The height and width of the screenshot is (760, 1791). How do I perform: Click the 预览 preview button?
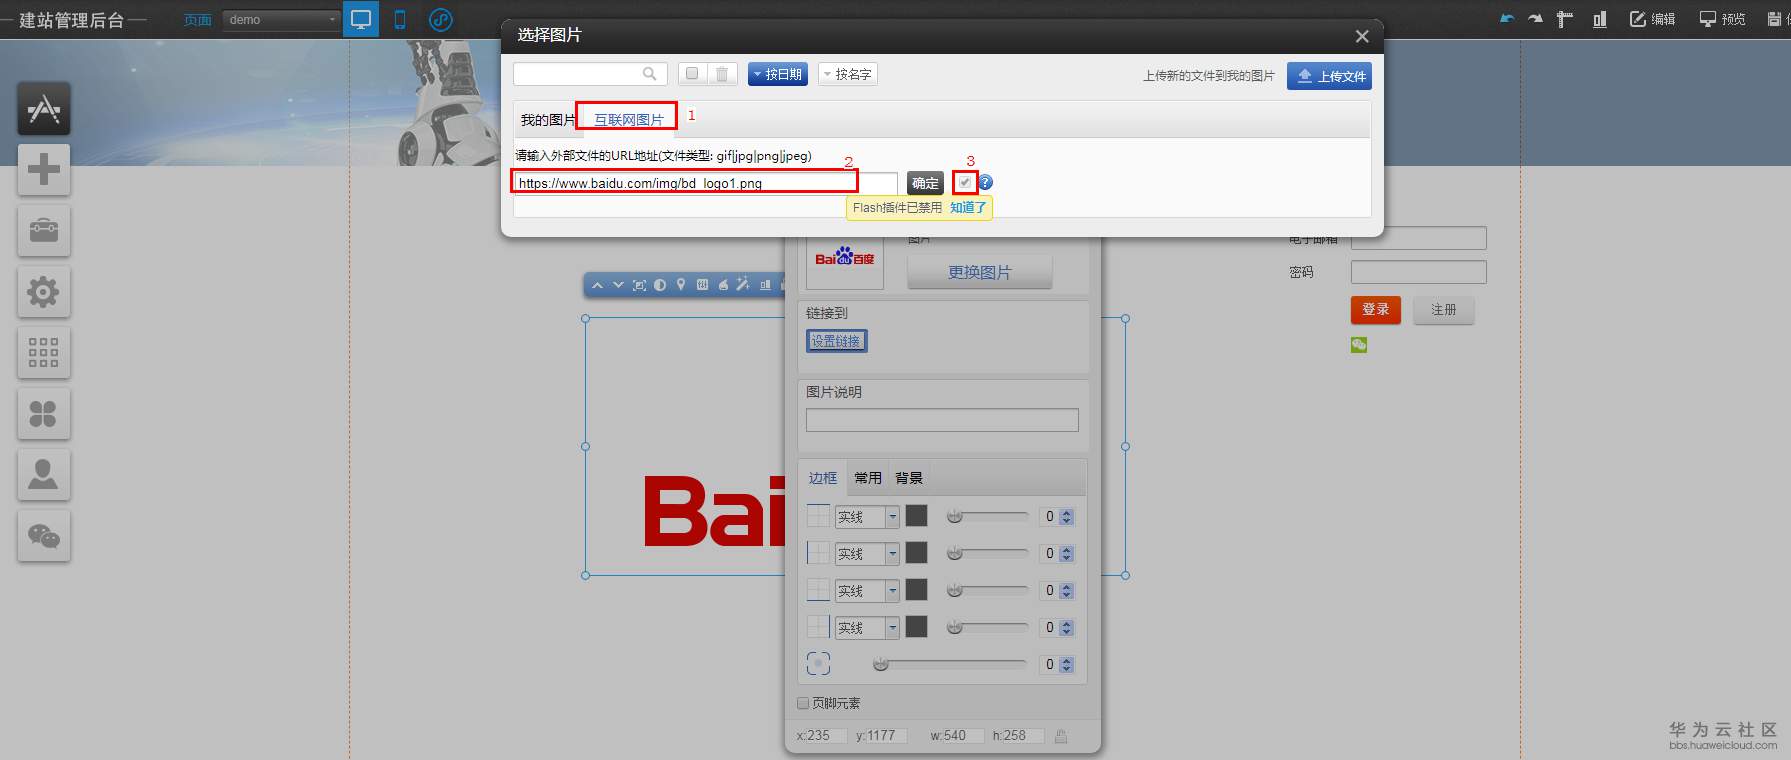tap(1722, 19)
